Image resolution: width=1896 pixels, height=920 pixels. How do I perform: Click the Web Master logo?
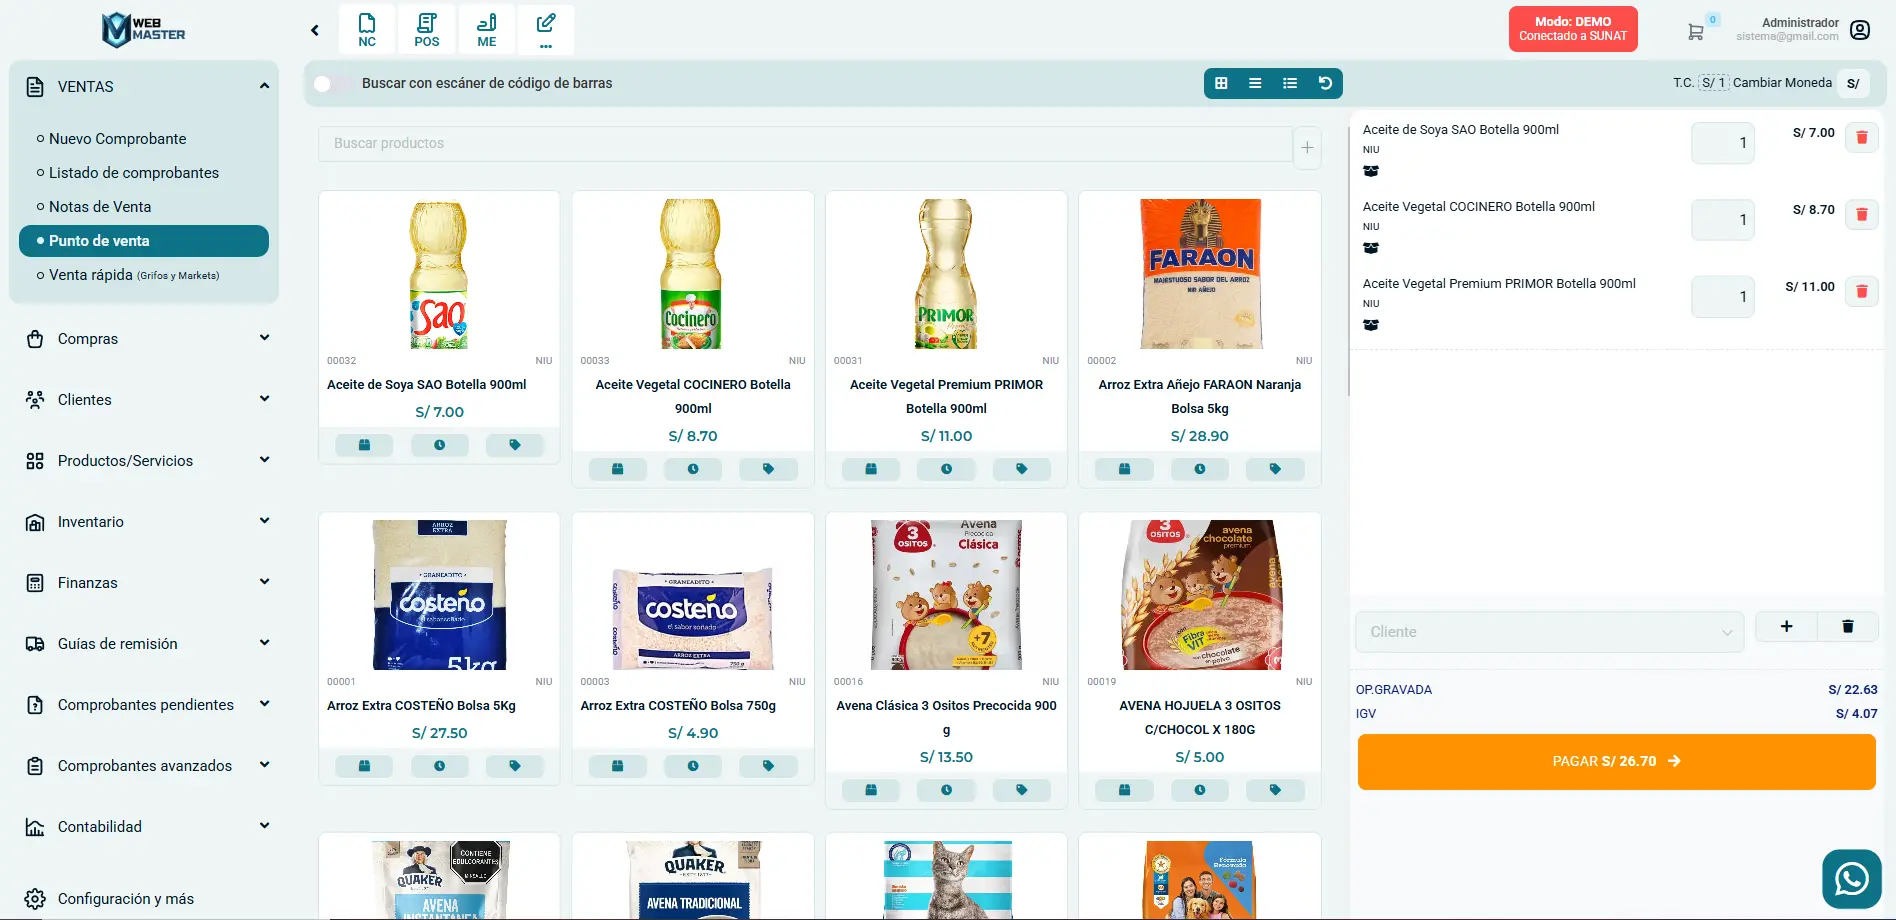tap(143, 30)
